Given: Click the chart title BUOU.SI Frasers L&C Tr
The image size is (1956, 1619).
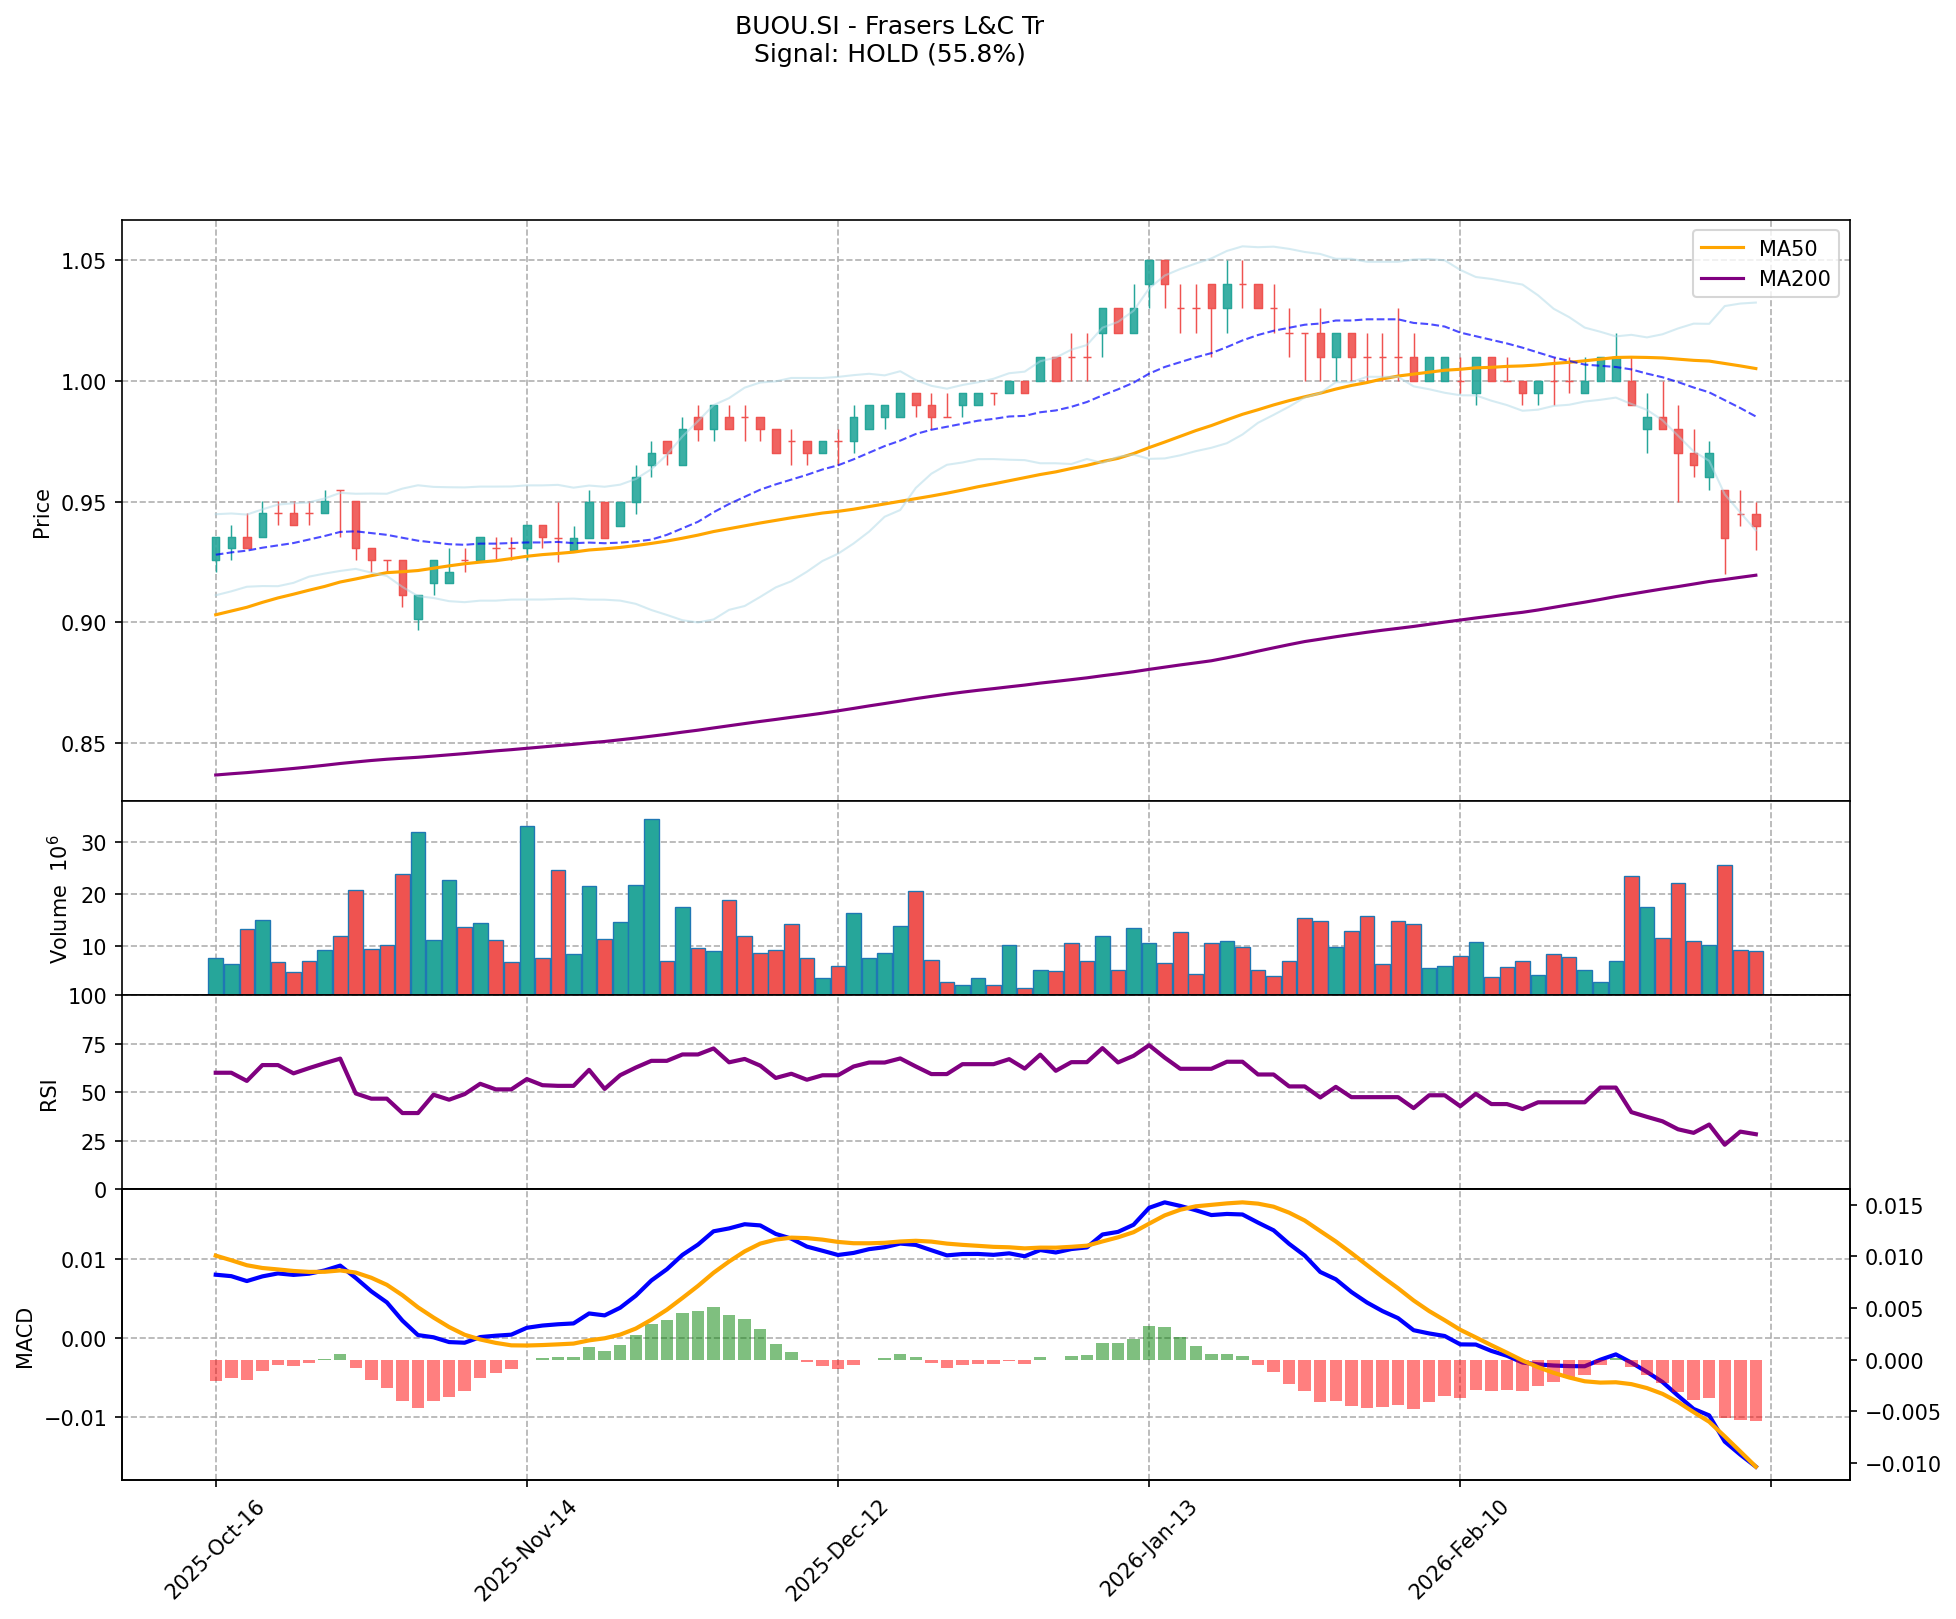Looking at the screenshot, I should pyautogui.click(x=889, y=26).
